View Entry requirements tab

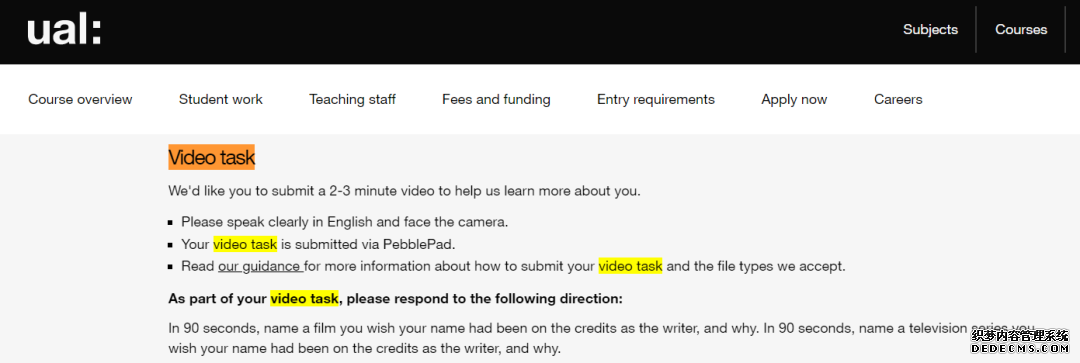tap(656, 99)
